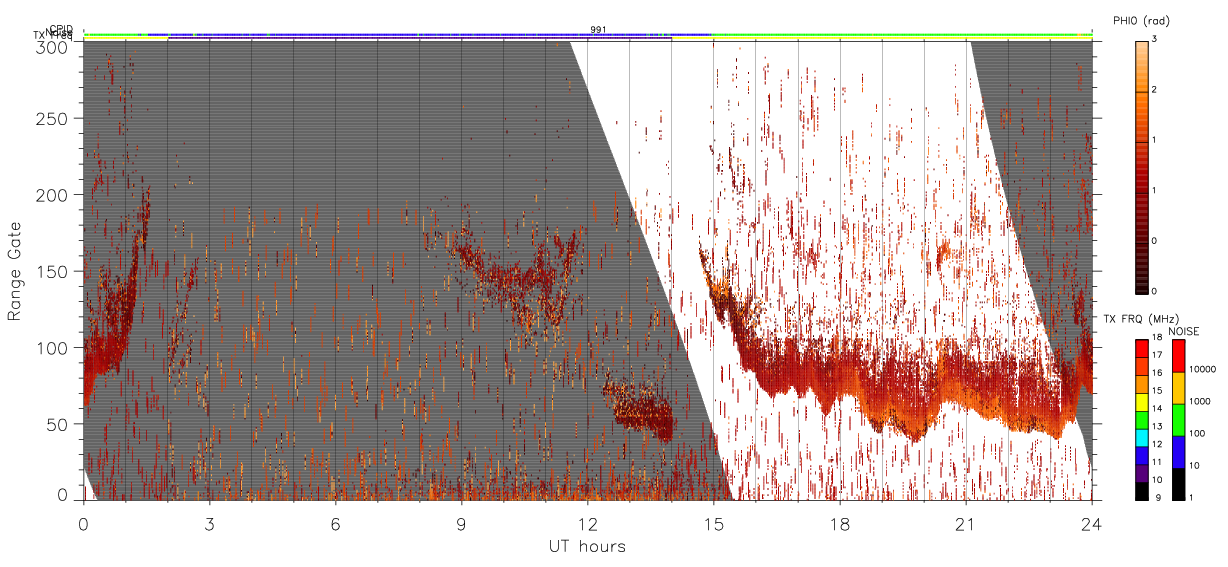Screen dimensions: 1228x567
Task: Pick the cyan 12–13 MHz TX FRQ swatch
Action: (1142, 440)
